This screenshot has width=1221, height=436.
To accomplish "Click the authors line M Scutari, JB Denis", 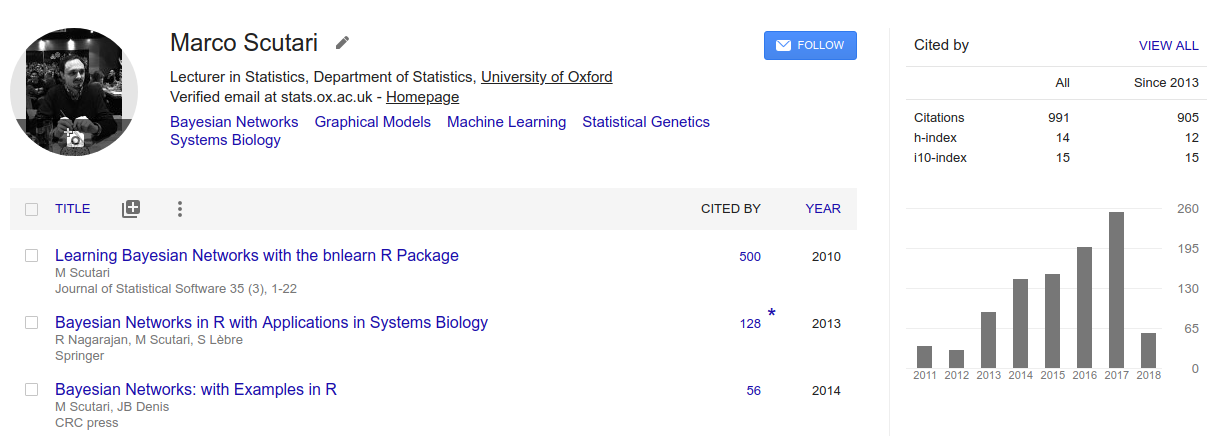I will (112, 407).
